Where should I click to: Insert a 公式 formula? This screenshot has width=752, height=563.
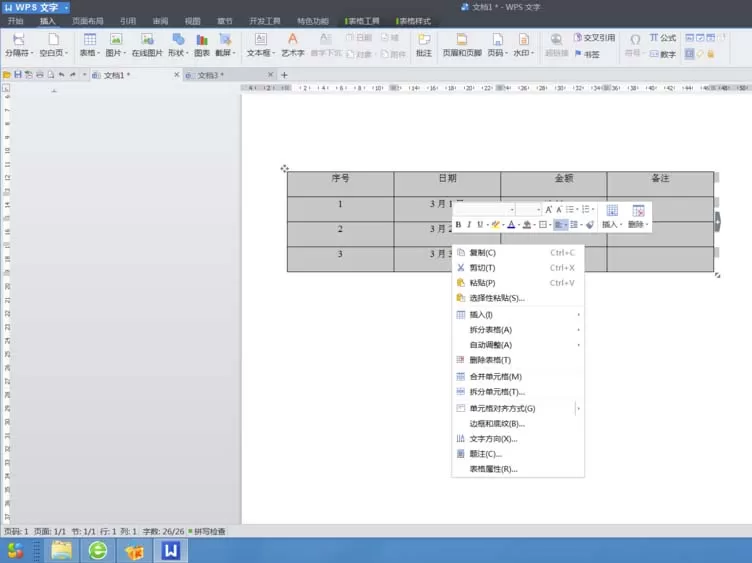pyautogui.click(x=663, y=37)
